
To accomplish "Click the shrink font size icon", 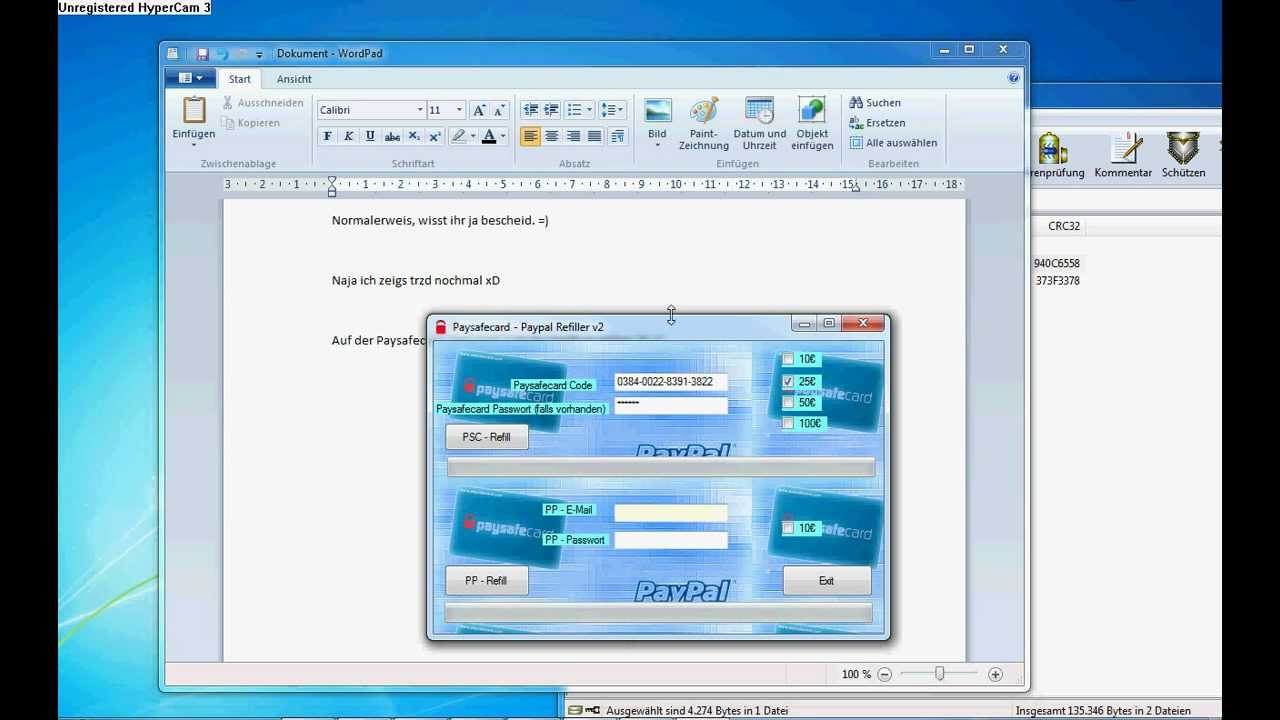I will (x=500, y=110).
